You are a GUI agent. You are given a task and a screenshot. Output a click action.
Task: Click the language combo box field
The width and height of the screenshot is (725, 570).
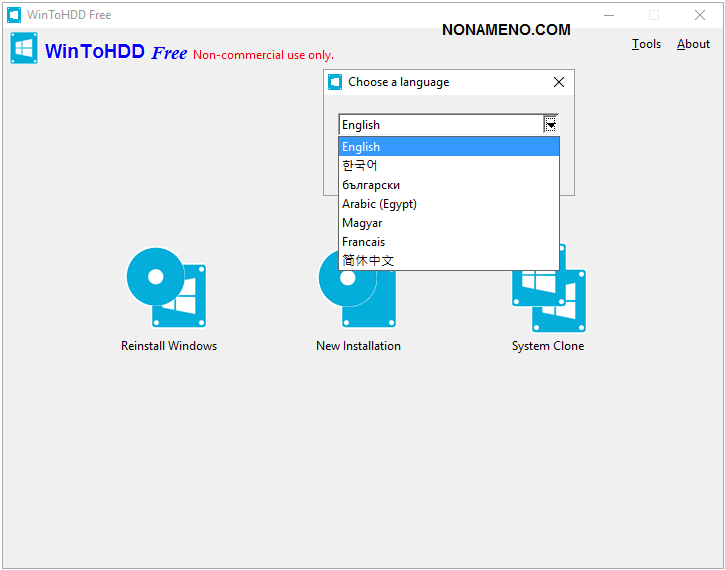tap(440, 125)
